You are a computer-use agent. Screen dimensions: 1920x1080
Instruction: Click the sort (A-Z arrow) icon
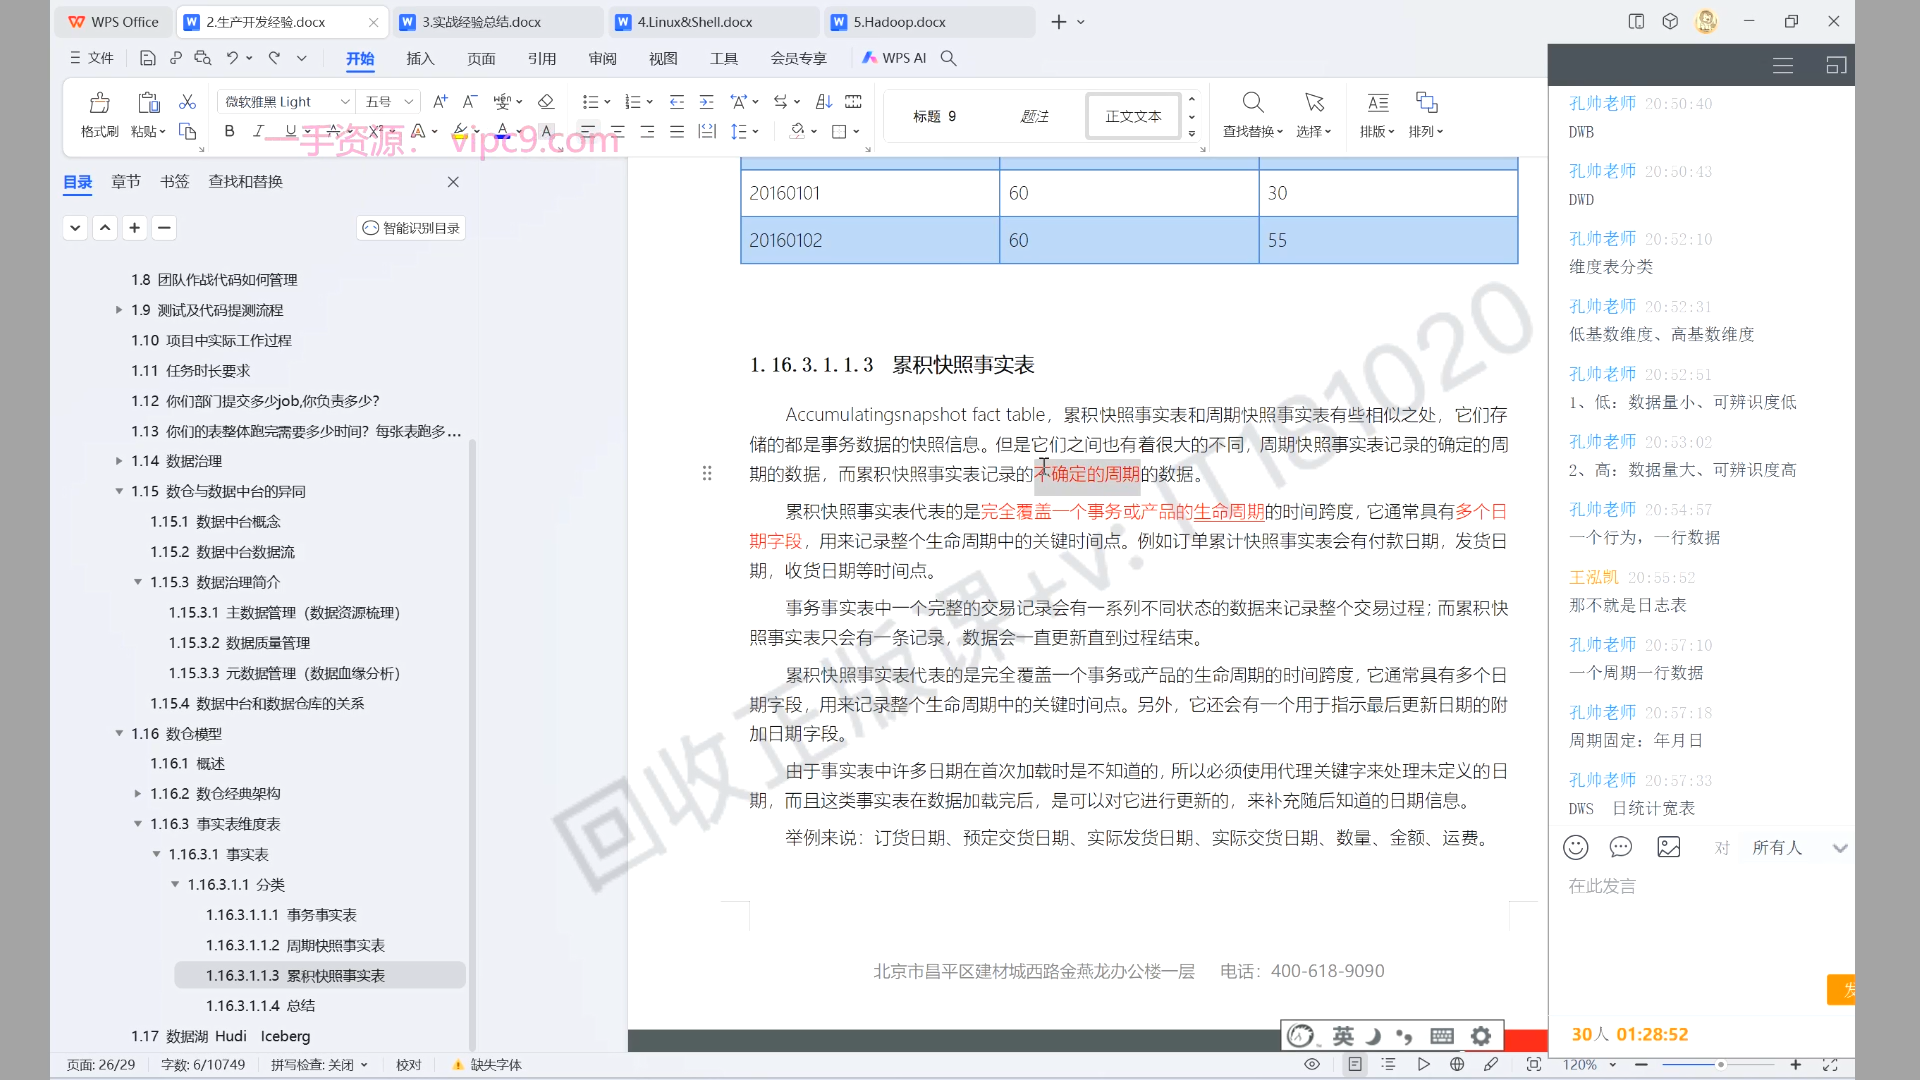tap(823, 102)
